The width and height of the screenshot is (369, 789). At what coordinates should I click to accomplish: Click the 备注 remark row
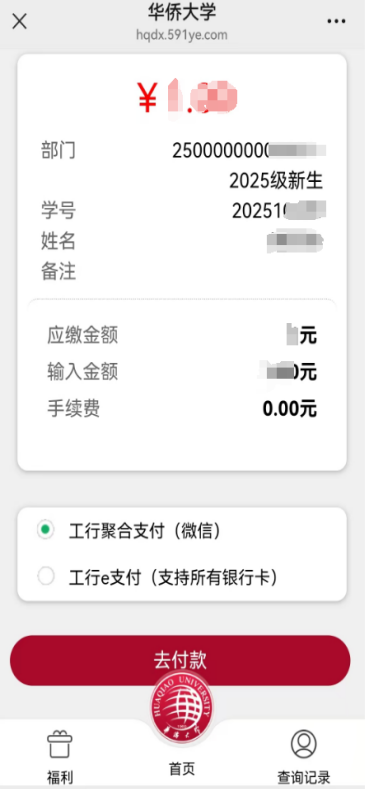point(182,272)
